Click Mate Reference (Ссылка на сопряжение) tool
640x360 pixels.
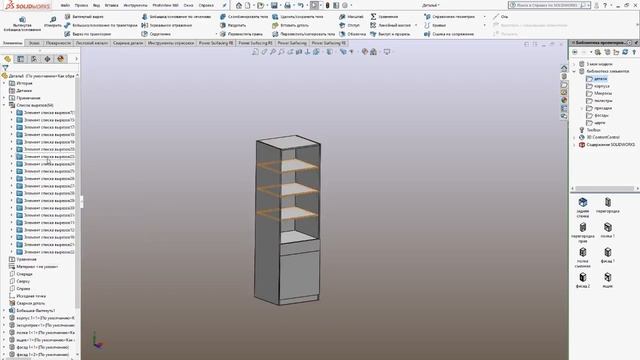pyautogui.click(x=449, y=34)
